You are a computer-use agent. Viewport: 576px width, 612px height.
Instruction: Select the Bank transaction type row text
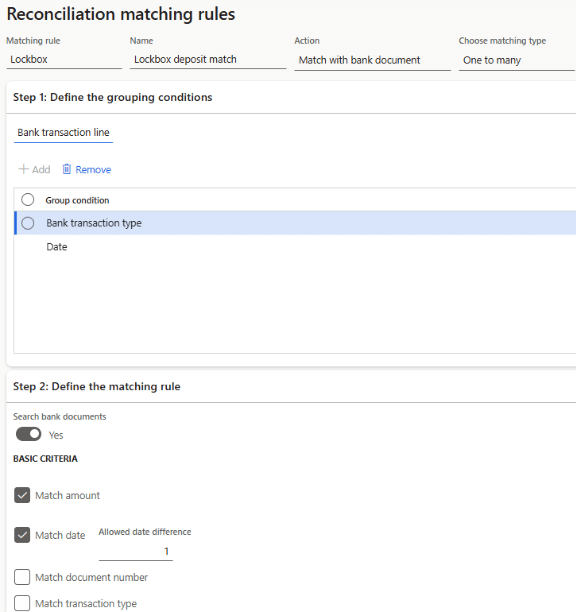click(x=94, y=223)
